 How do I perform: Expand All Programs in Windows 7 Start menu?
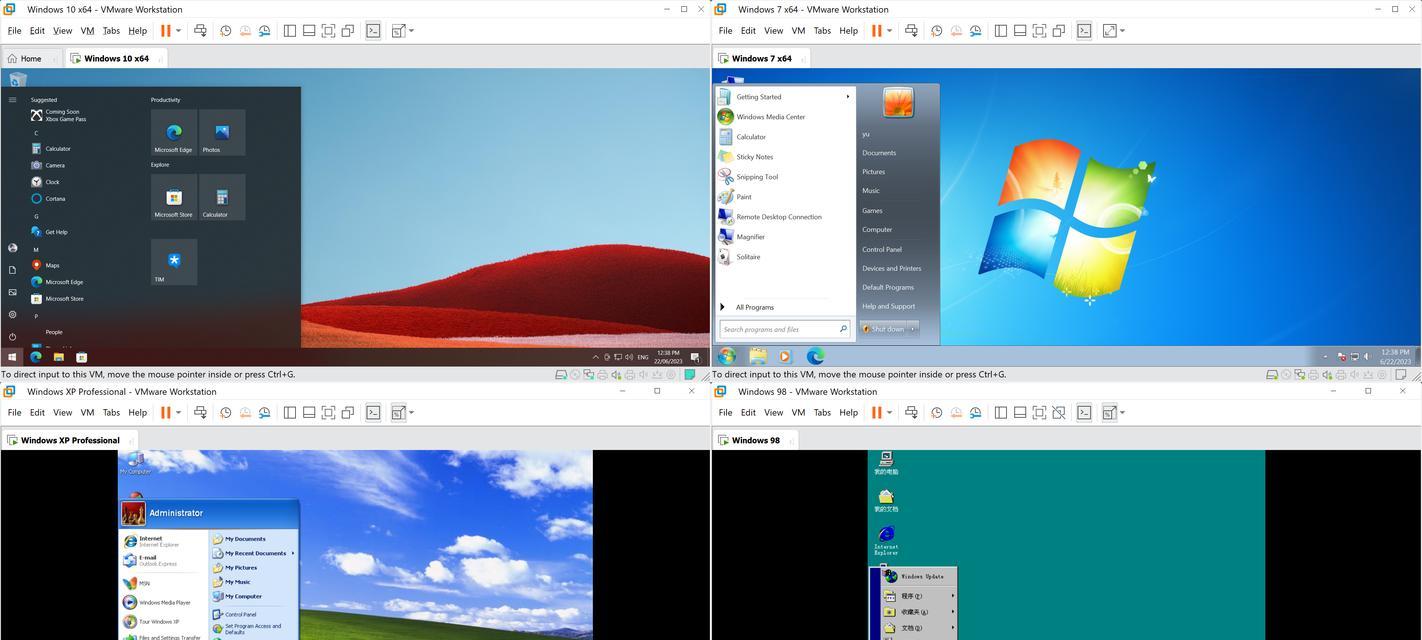tap(754, 307)
